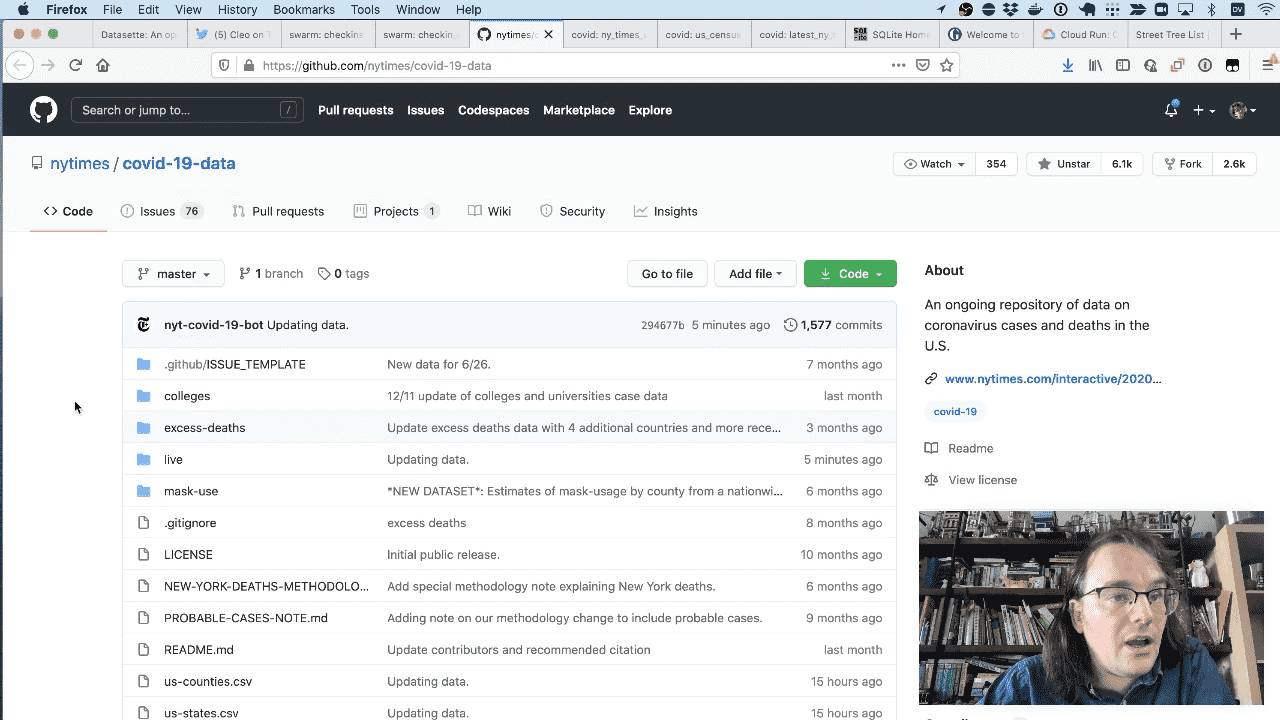The image size is (1280, 720).
Task: Click Marketplace in GitHub header
Action: pyautogui.click(x=579, y=110)
